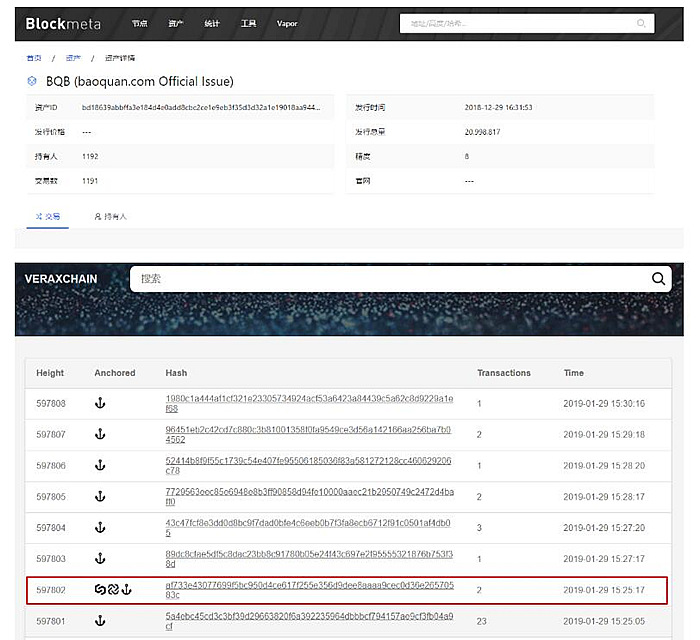Click the anchor icon for block 597804
700x640 pixels.
(x=100, y=528)
